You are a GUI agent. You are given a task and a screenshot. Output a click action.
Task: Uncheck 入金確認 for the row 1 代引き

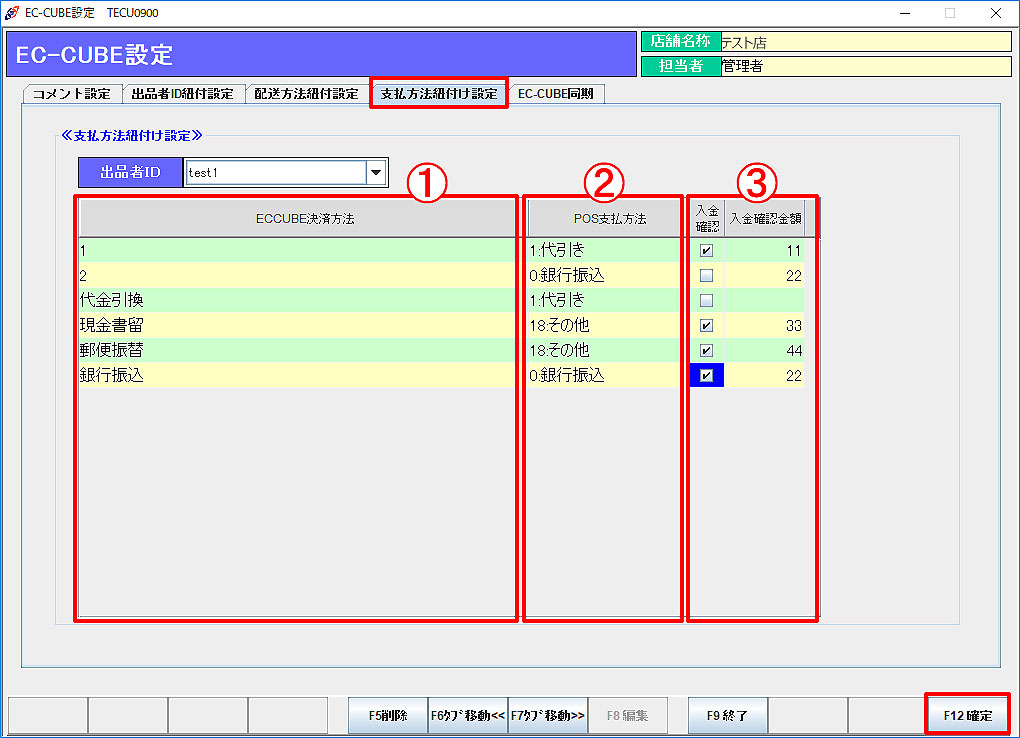tap(707, 251)
